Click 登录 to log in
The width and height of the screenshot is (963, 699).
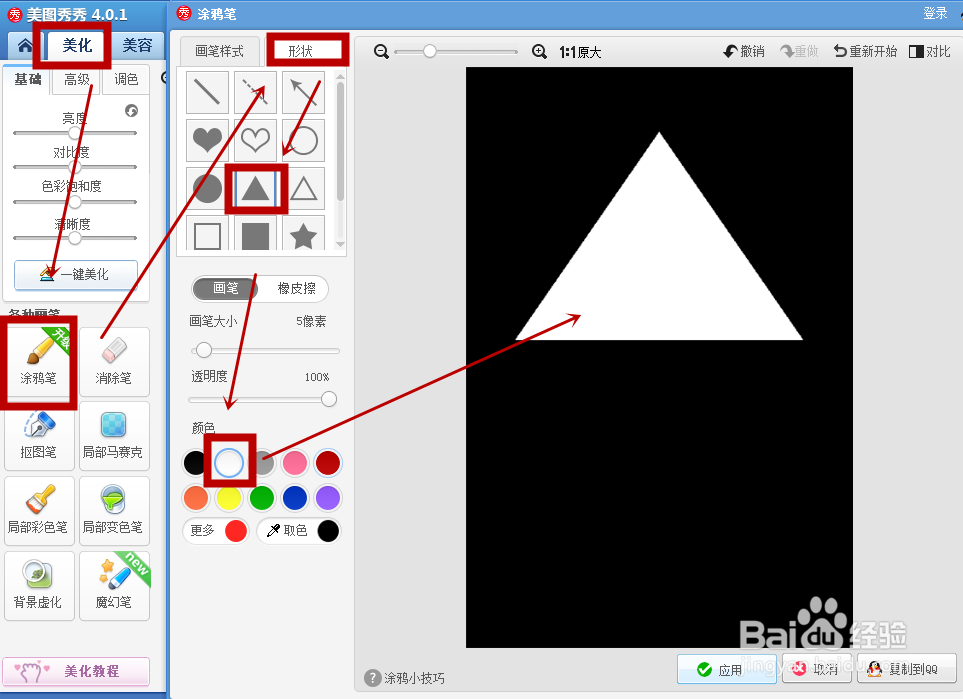935,14
